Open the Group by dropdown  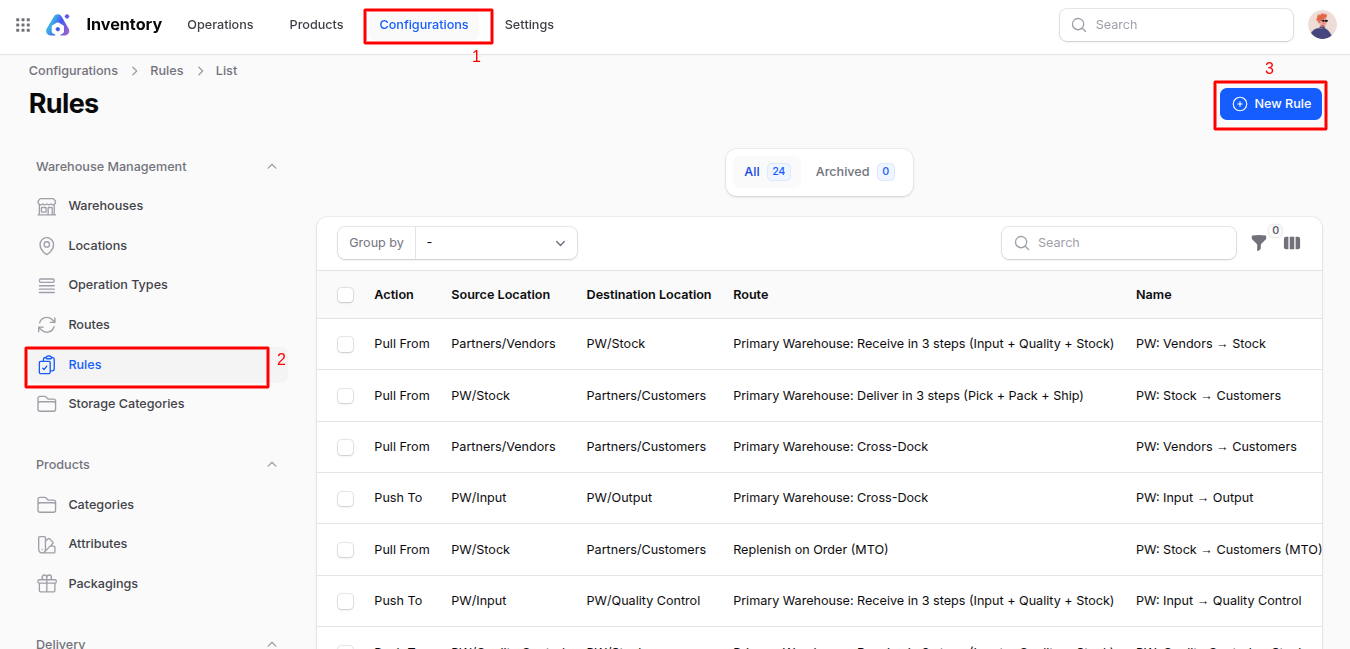tap(496, 243)
